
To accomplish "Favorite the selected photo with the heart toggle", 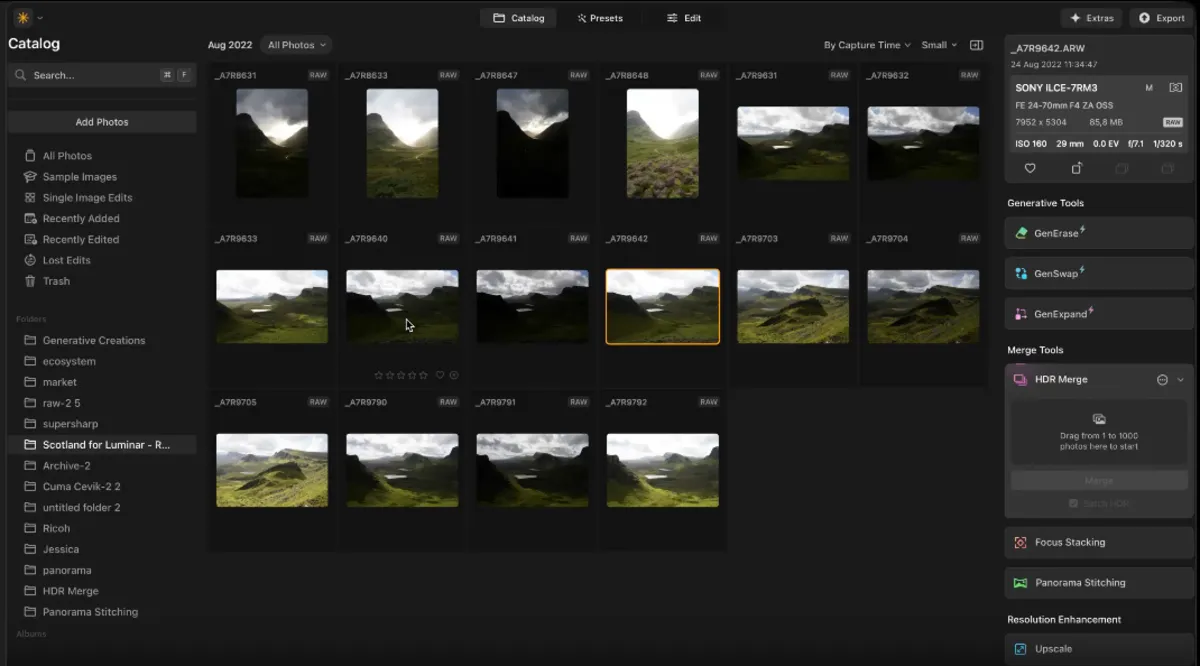I will pos(1029,168).
